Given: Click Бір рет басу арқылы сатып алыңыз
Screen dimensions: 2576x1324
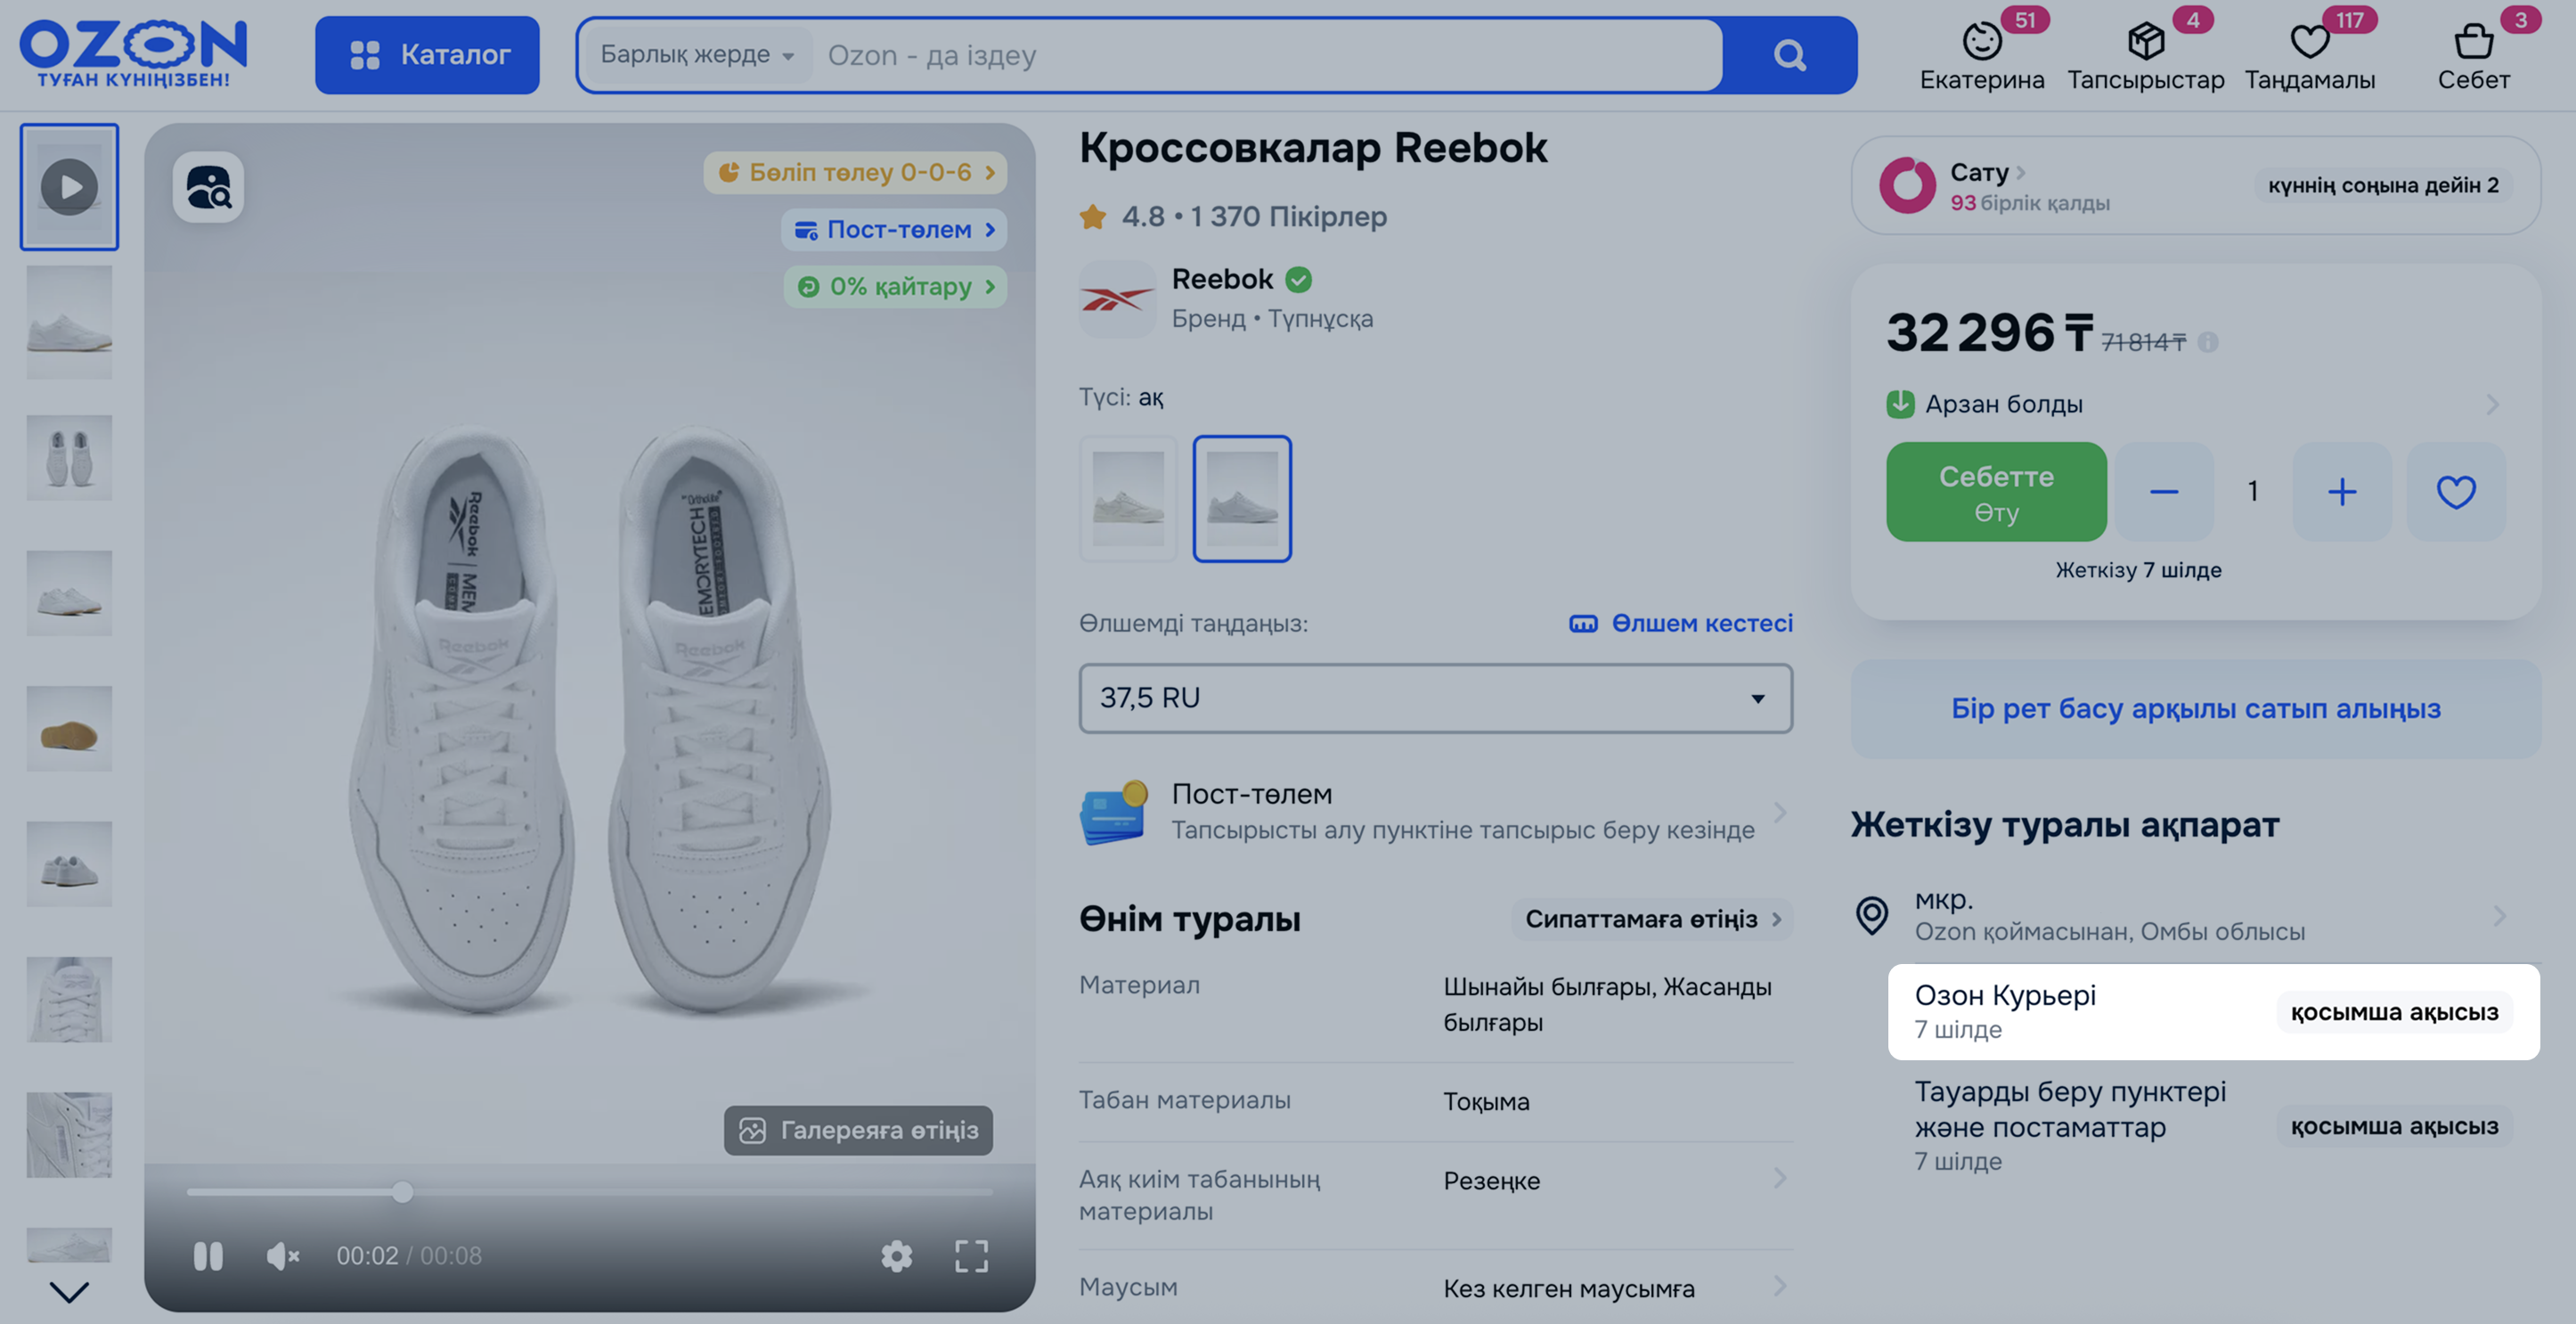Looking at the screenshot, I should click(2195, 708).
